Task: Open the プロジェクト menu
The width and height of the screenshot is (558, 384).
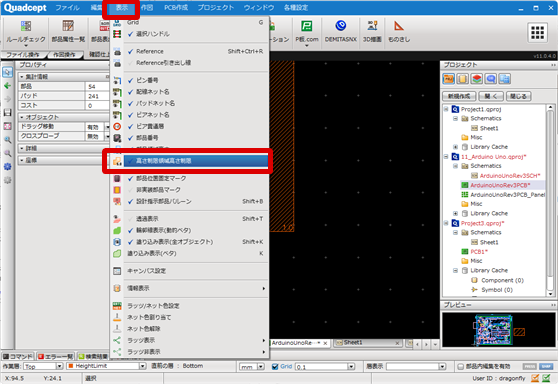Action: point(216,7)
